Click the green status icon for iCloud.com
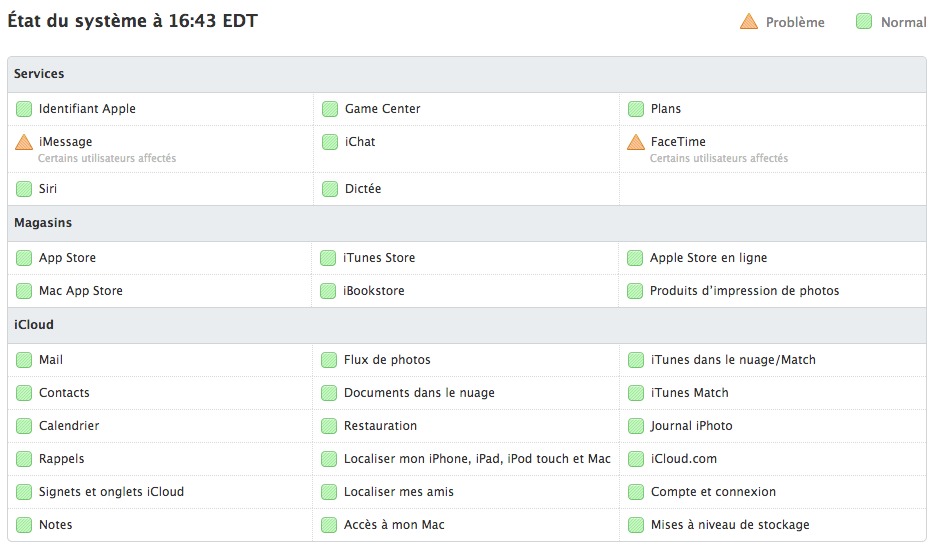The width and height of the screenshot is (934, 548). coord(636,459)
